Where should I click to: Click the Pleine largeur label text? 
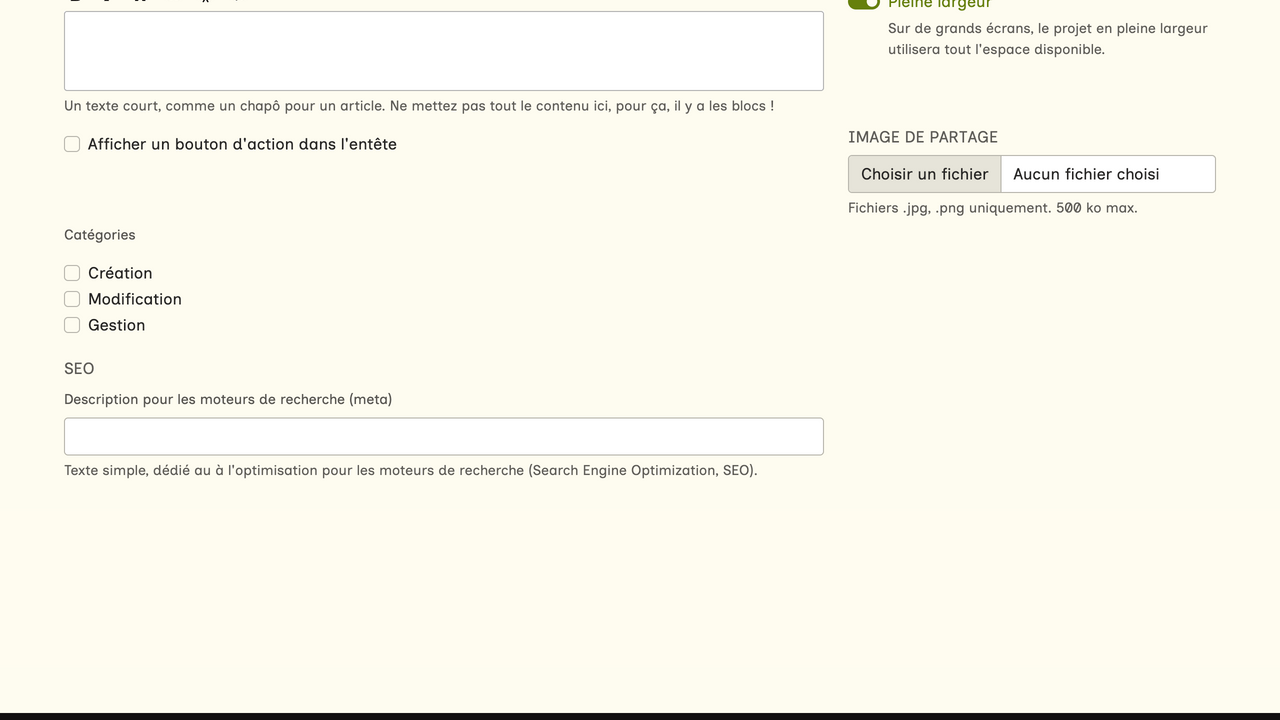pos(939,4)
